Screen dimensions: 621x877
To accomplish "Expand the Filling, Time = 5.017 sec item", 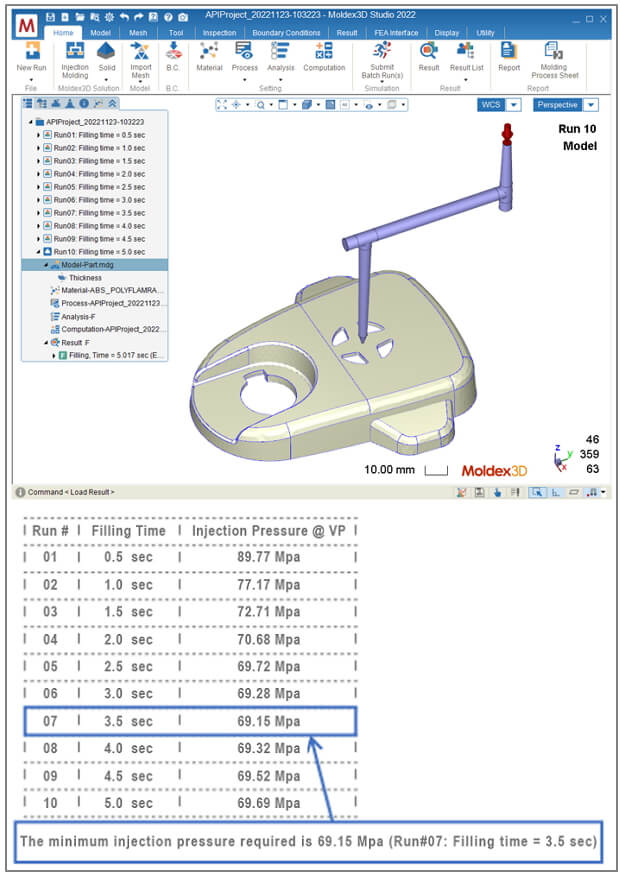I will click(x=54, y=356).
